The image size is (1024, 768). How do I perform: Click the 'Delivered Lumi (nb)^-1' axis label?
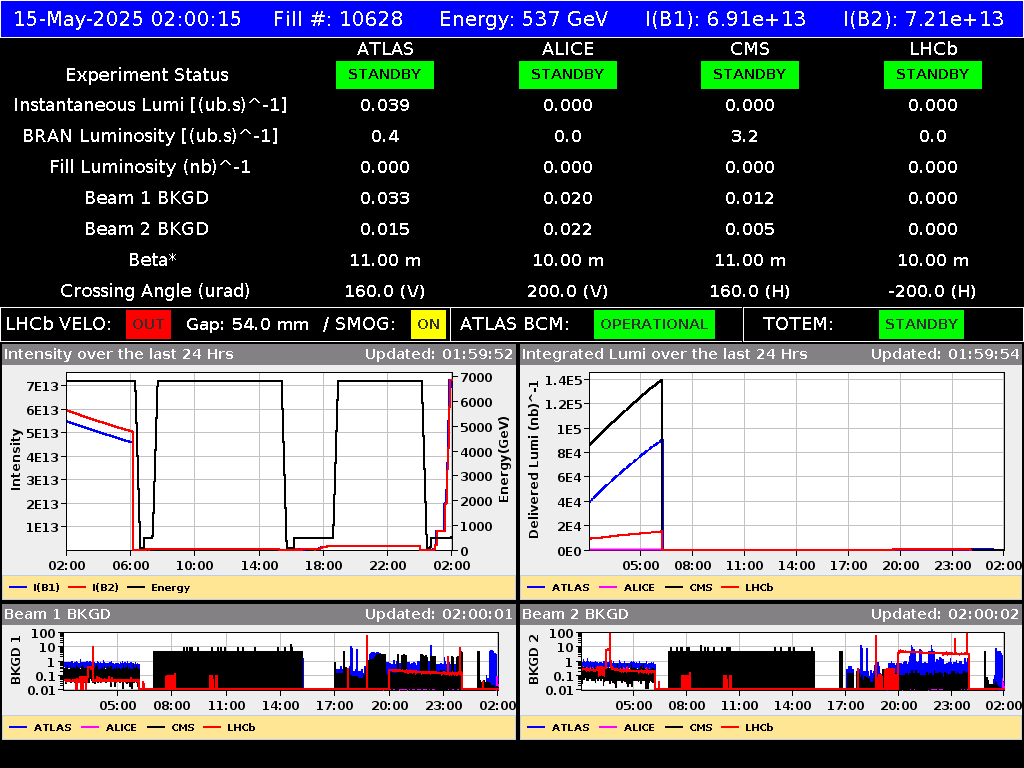534,460
